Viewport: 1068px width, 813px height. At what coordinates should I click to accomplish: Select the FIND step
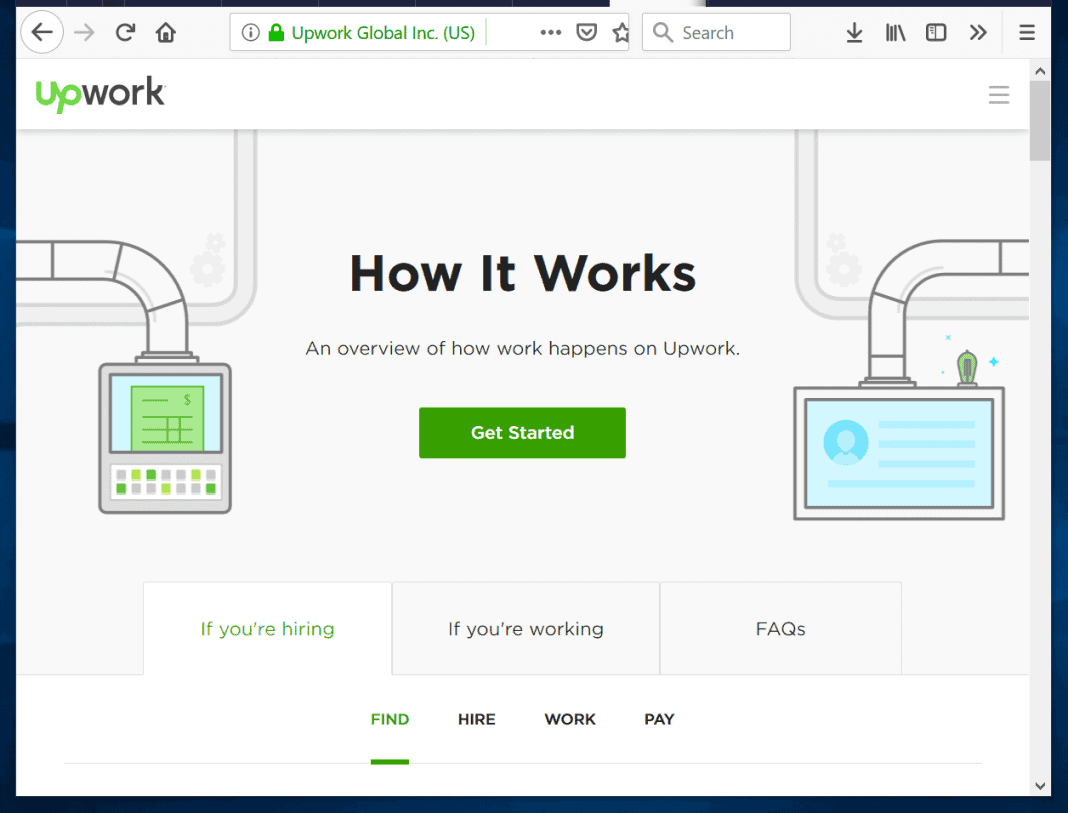(390, 719)
